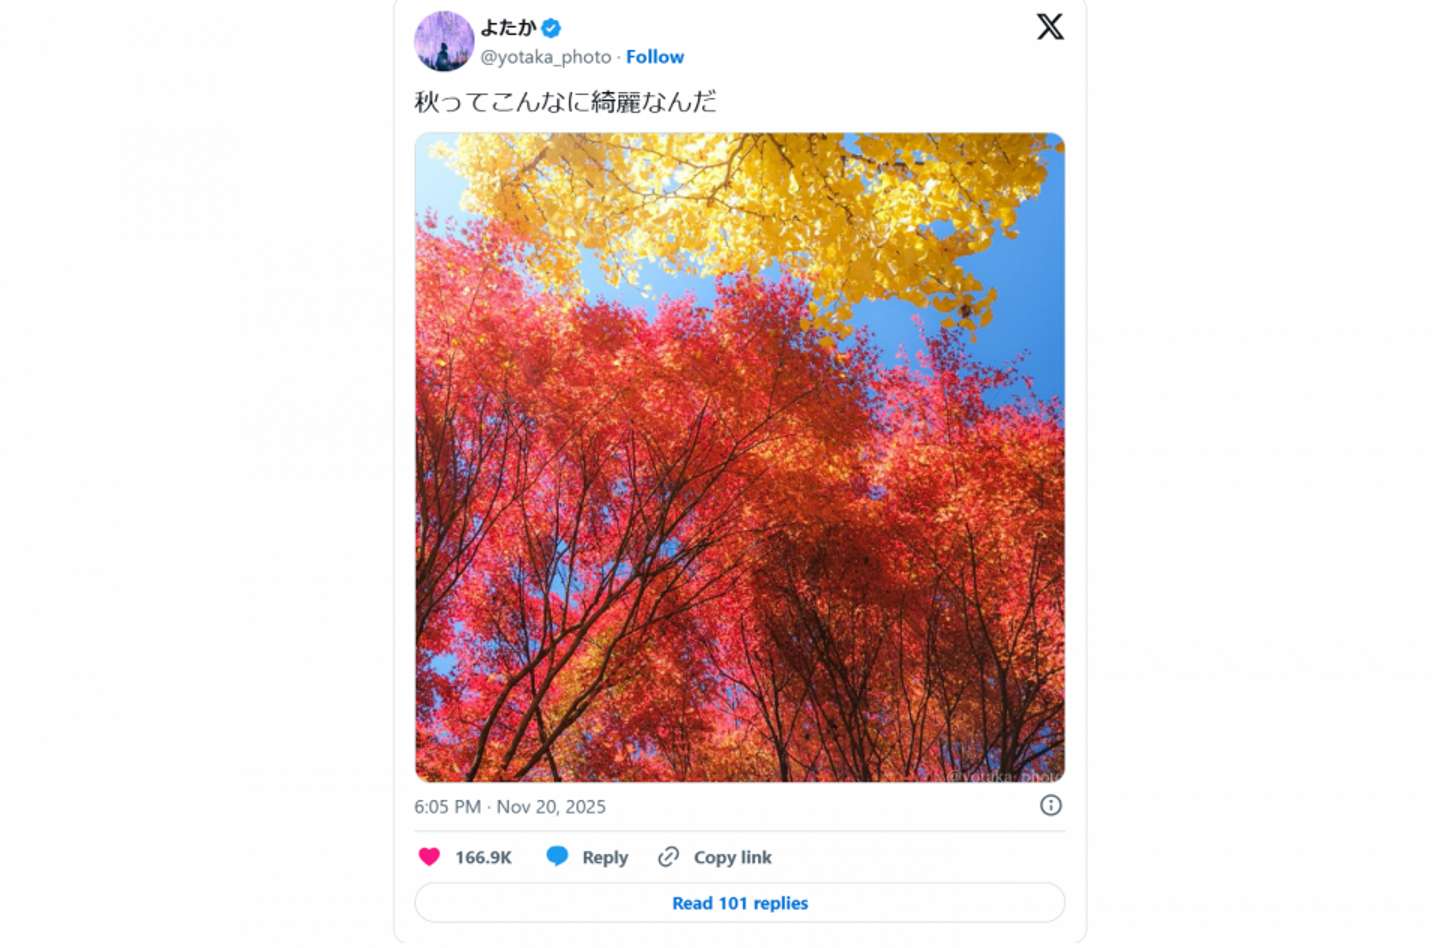The height and width of the screenshot is (948, 1440).
Task: Click the Copy link text
Action: click(732, 857)
